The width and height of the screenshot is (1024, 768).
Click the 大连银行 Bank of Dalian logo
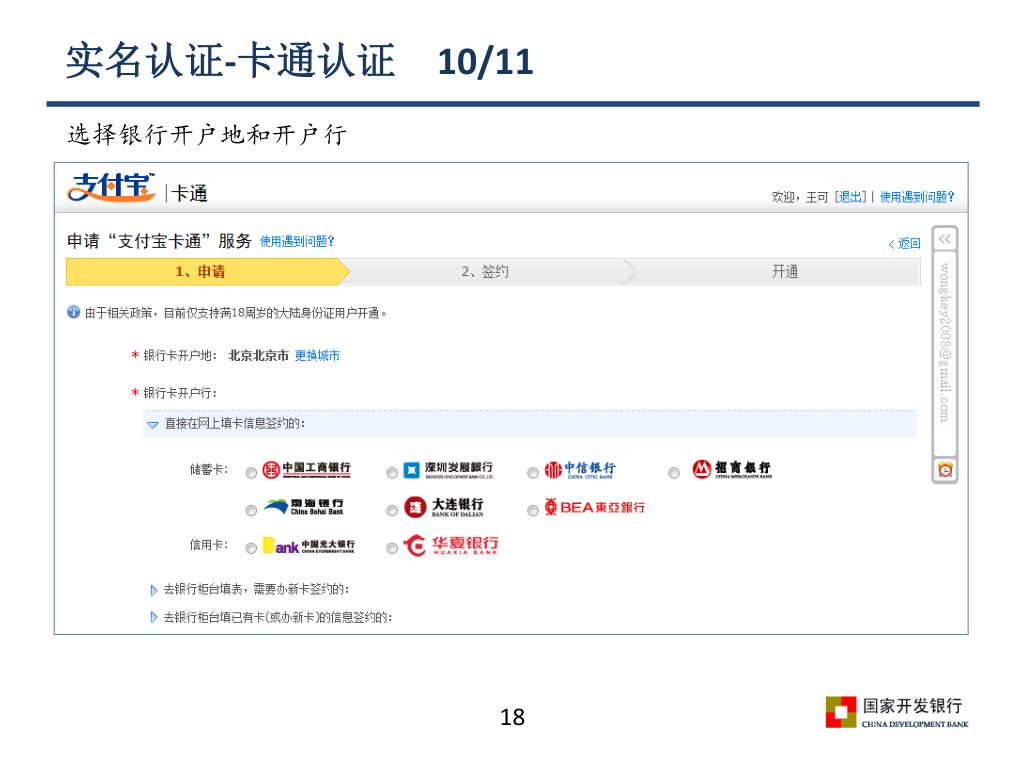(444, 507)
